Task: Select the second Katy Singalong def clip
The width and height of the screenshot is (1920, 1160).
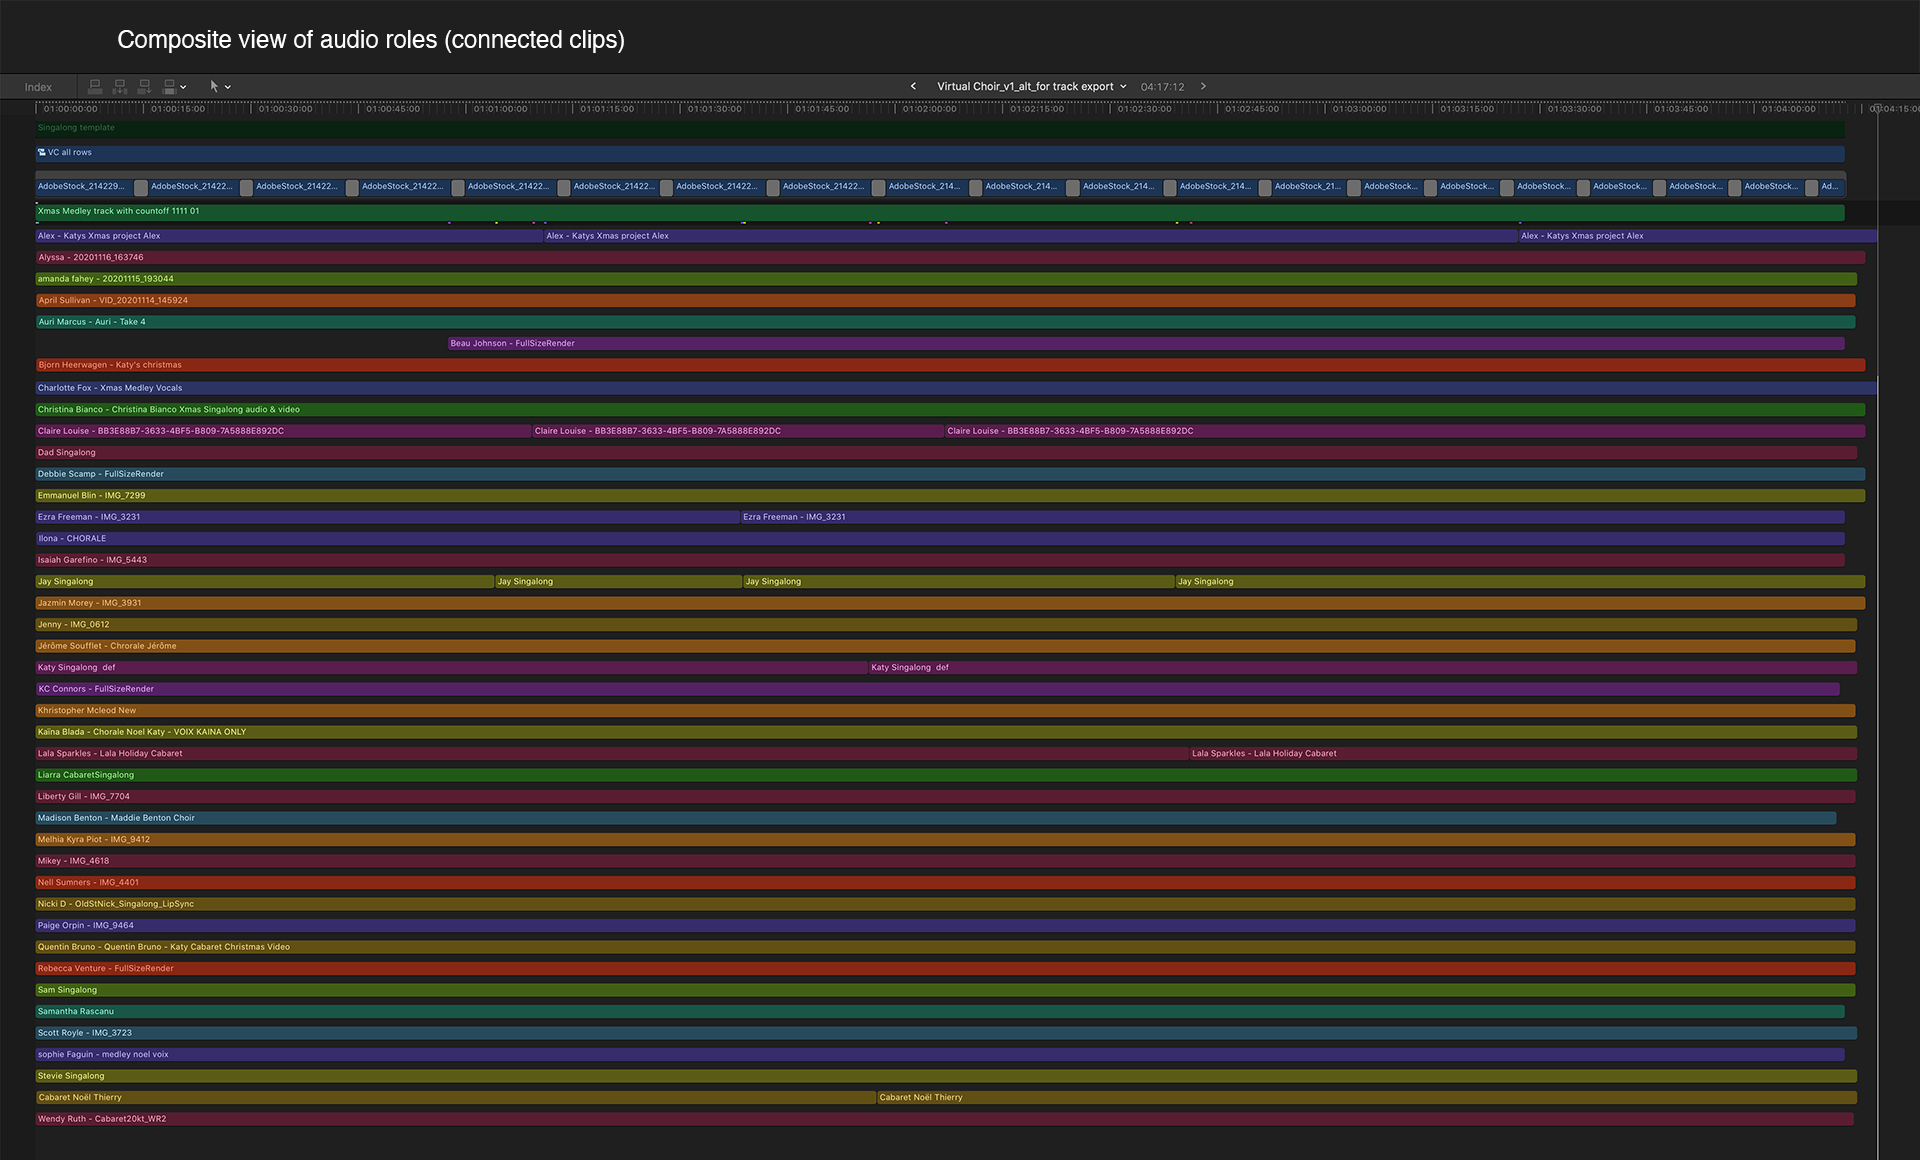Action: click(1363, 668)
